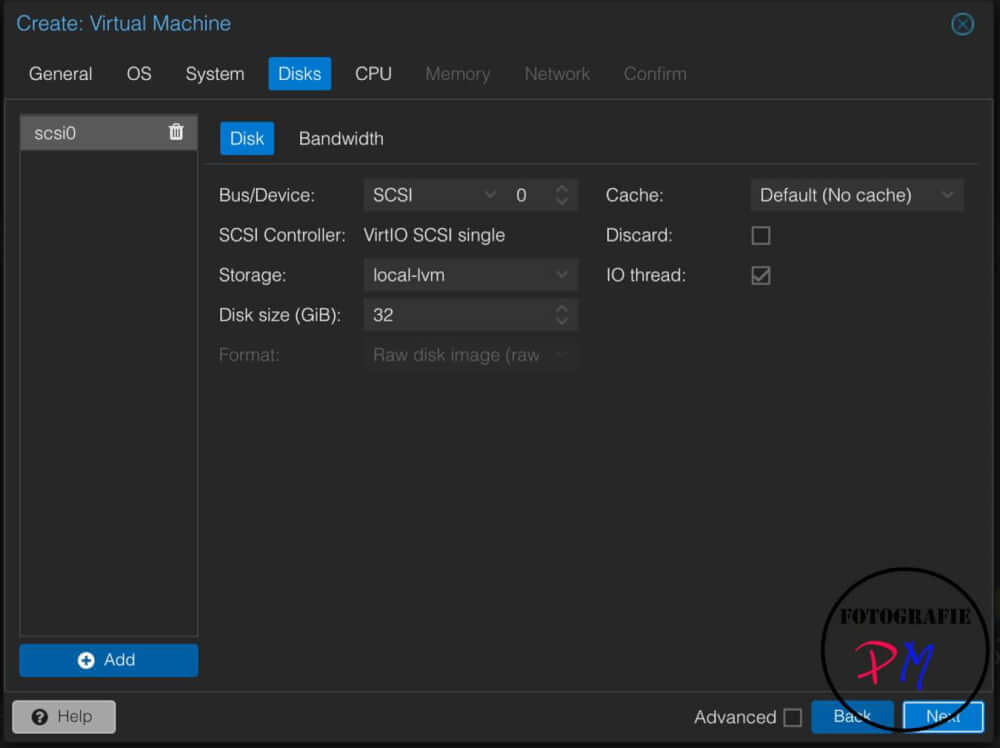Image resolution: width=1000 pixels, height=748 pixels.
Task: Open the Help documentation button
Action: click(64, 717)
